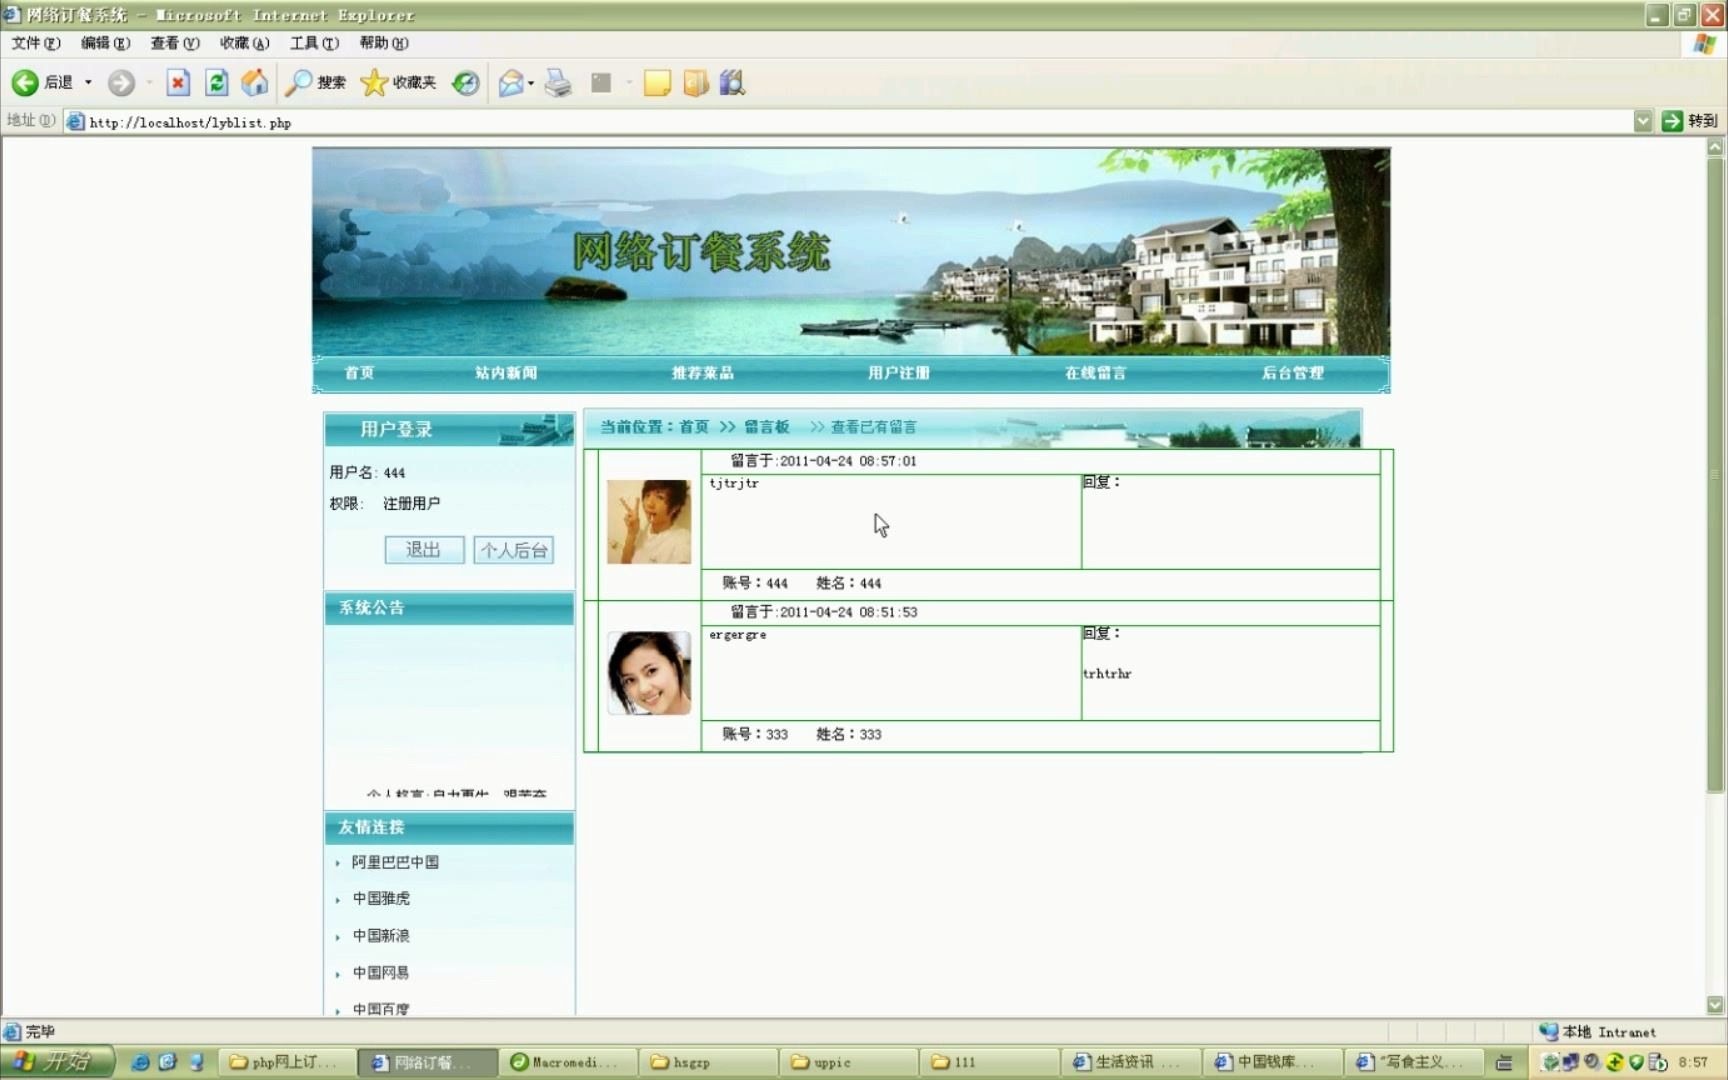The width and height of the screenshot is (1728, 1080).
Task: Switch to the uppic folder taskbar item
Action: point(850,1062)
